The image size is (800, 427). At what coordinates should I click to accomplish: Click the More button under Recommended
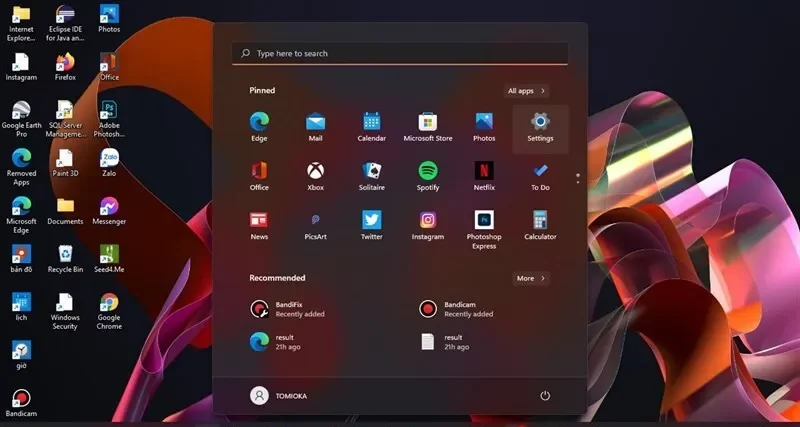pyautogui.click(x=531, y=279)
